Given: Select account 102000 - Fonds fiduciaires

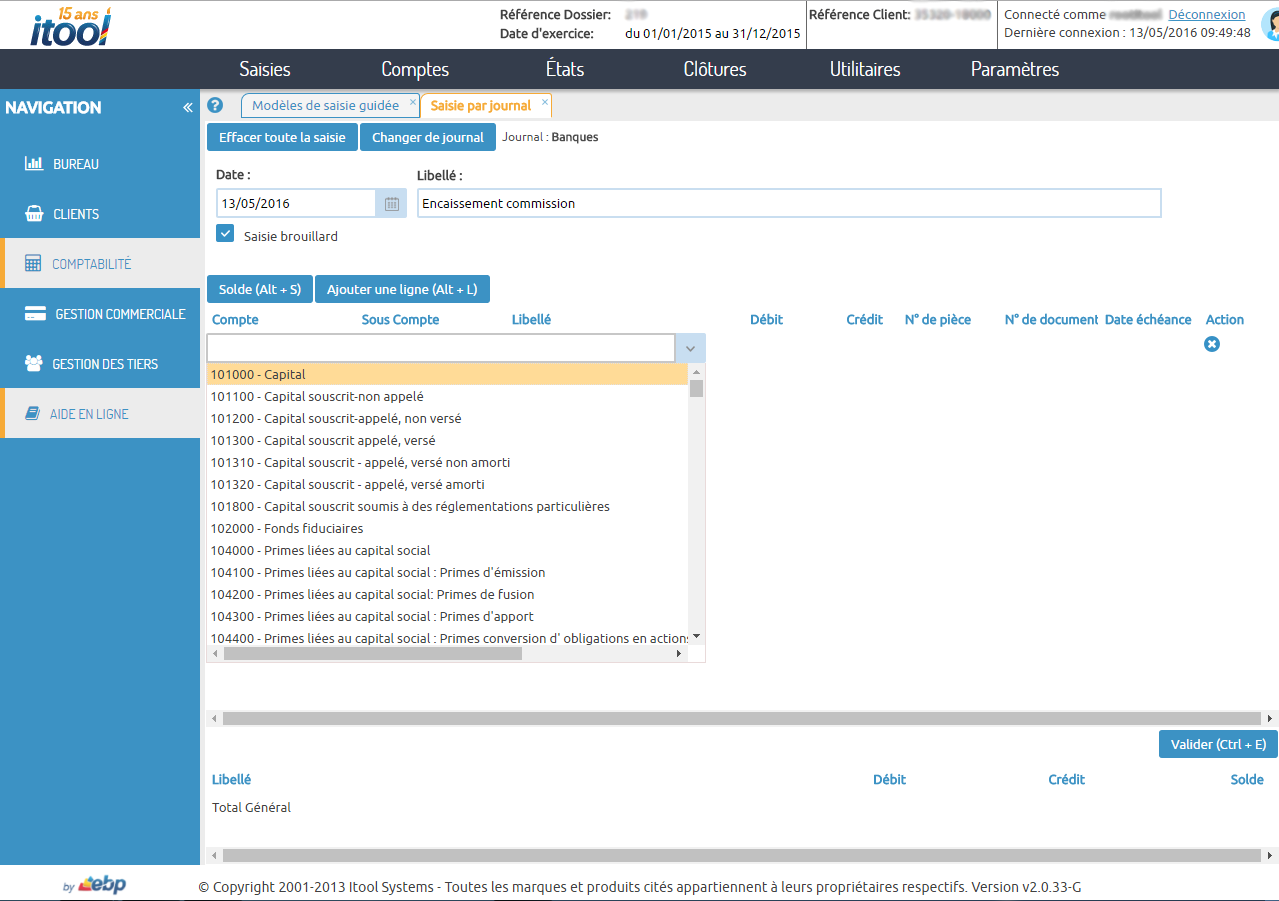Looking at the screenshot, I should (x=287, y=528).
